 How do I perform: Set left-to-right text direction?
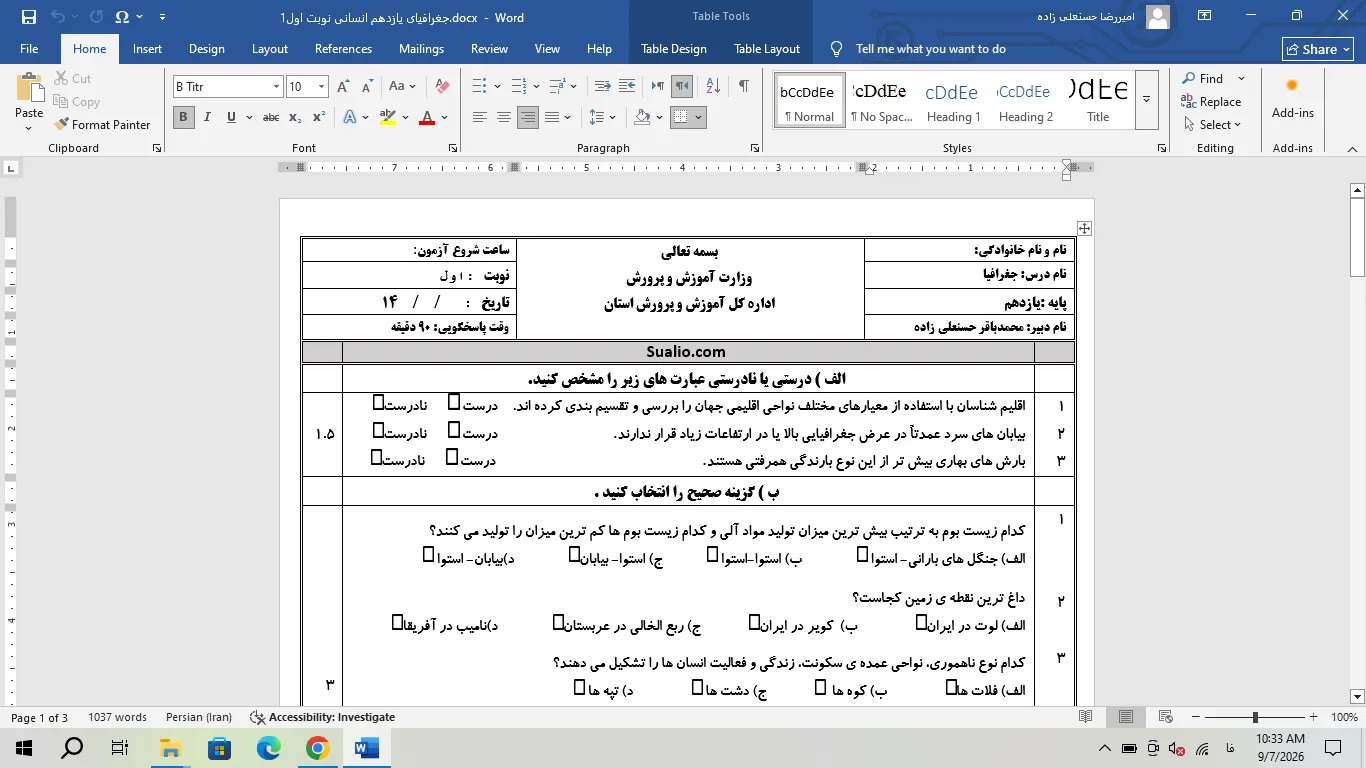[658, 87]
